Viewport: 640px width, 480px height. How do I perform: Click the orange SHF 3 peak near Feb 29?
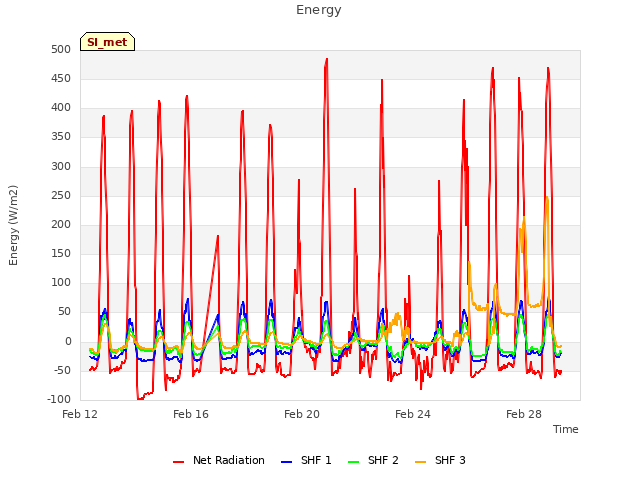(547, 198)
